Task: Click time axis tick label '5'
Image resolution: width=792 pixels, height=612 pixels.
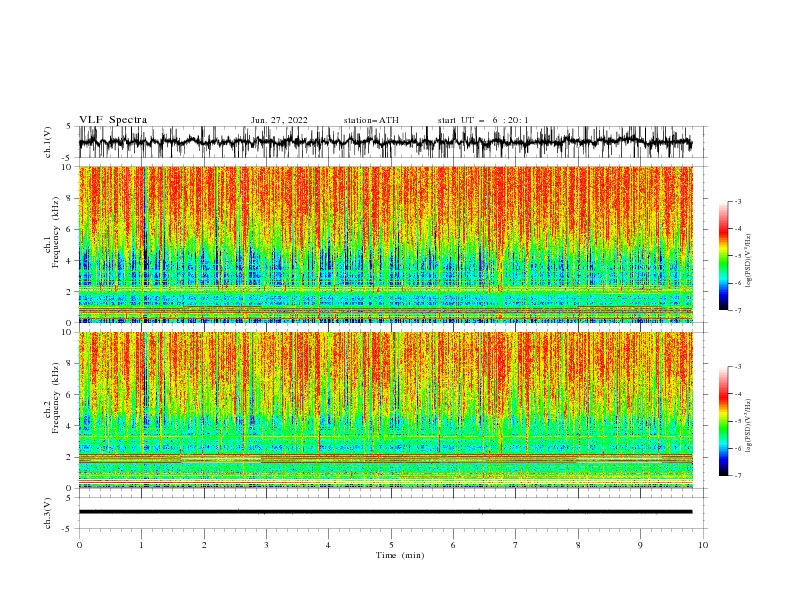Action: pyautogui.click(x=391, y=545)
